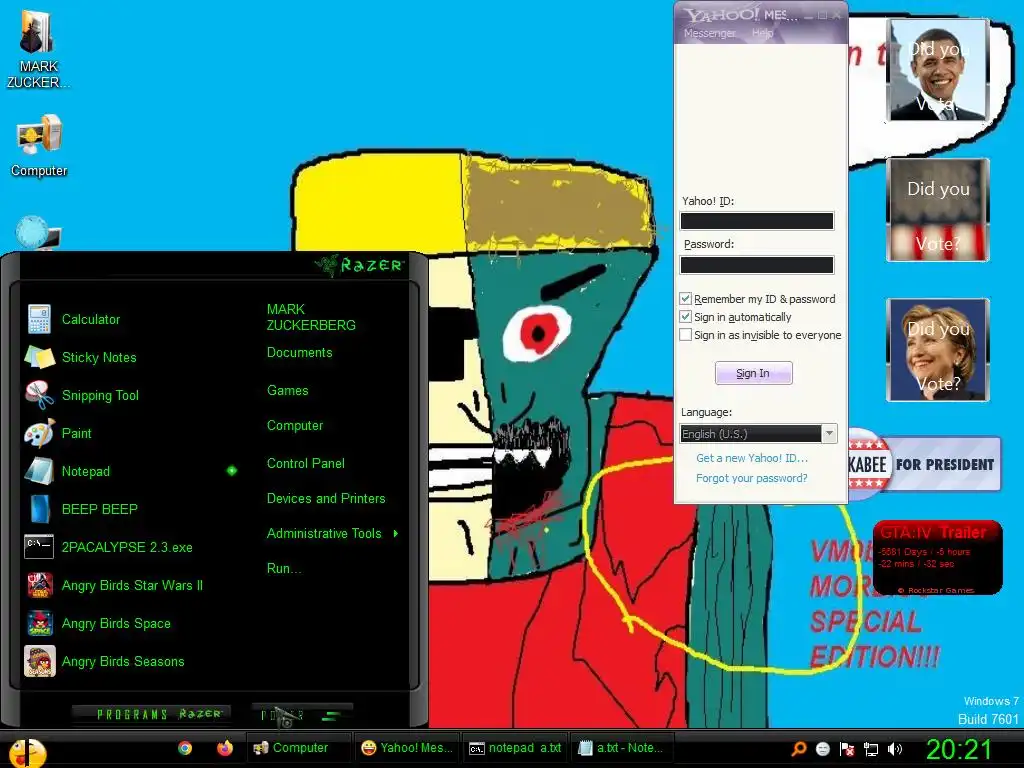Screen dimensions: 1024x768
Task: Click the start menu power button
Action: 302,716
